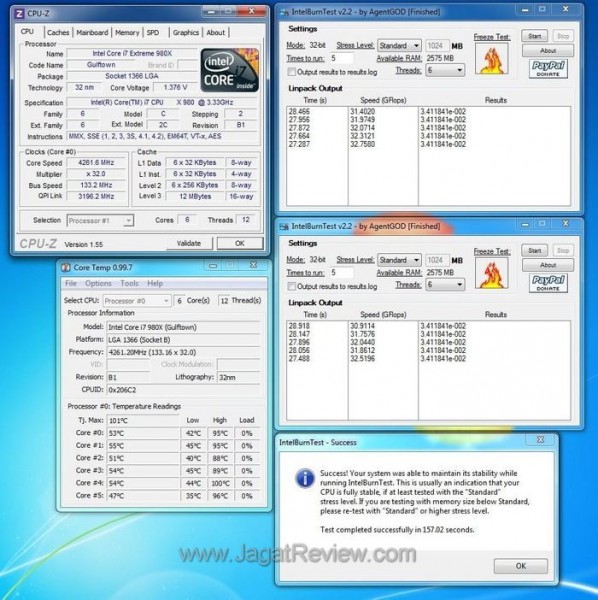Switch to the Caches tab in CPU-Z
The width and height of the screenshot is (598, 600).
(58, 33)
